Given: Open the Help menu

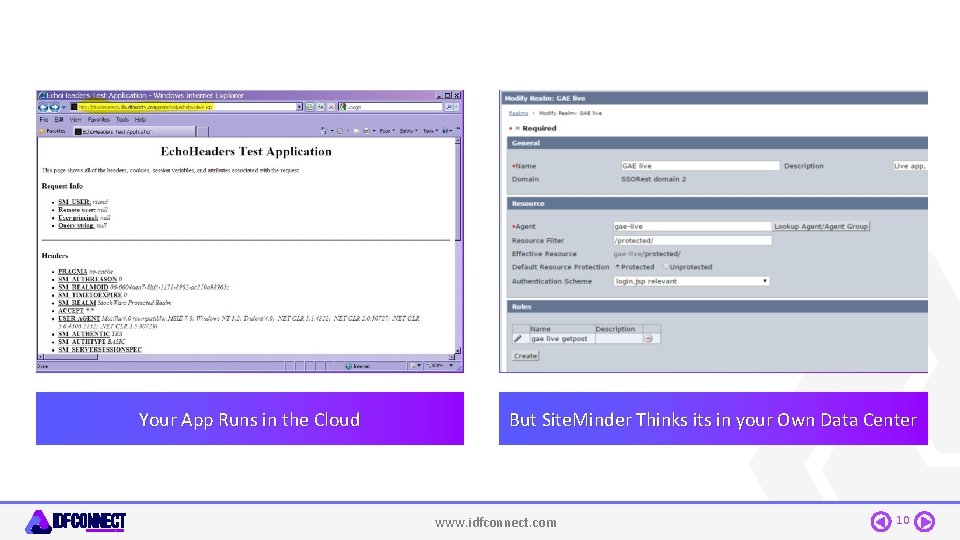Looking at the screenshot, I should (140, 120).
